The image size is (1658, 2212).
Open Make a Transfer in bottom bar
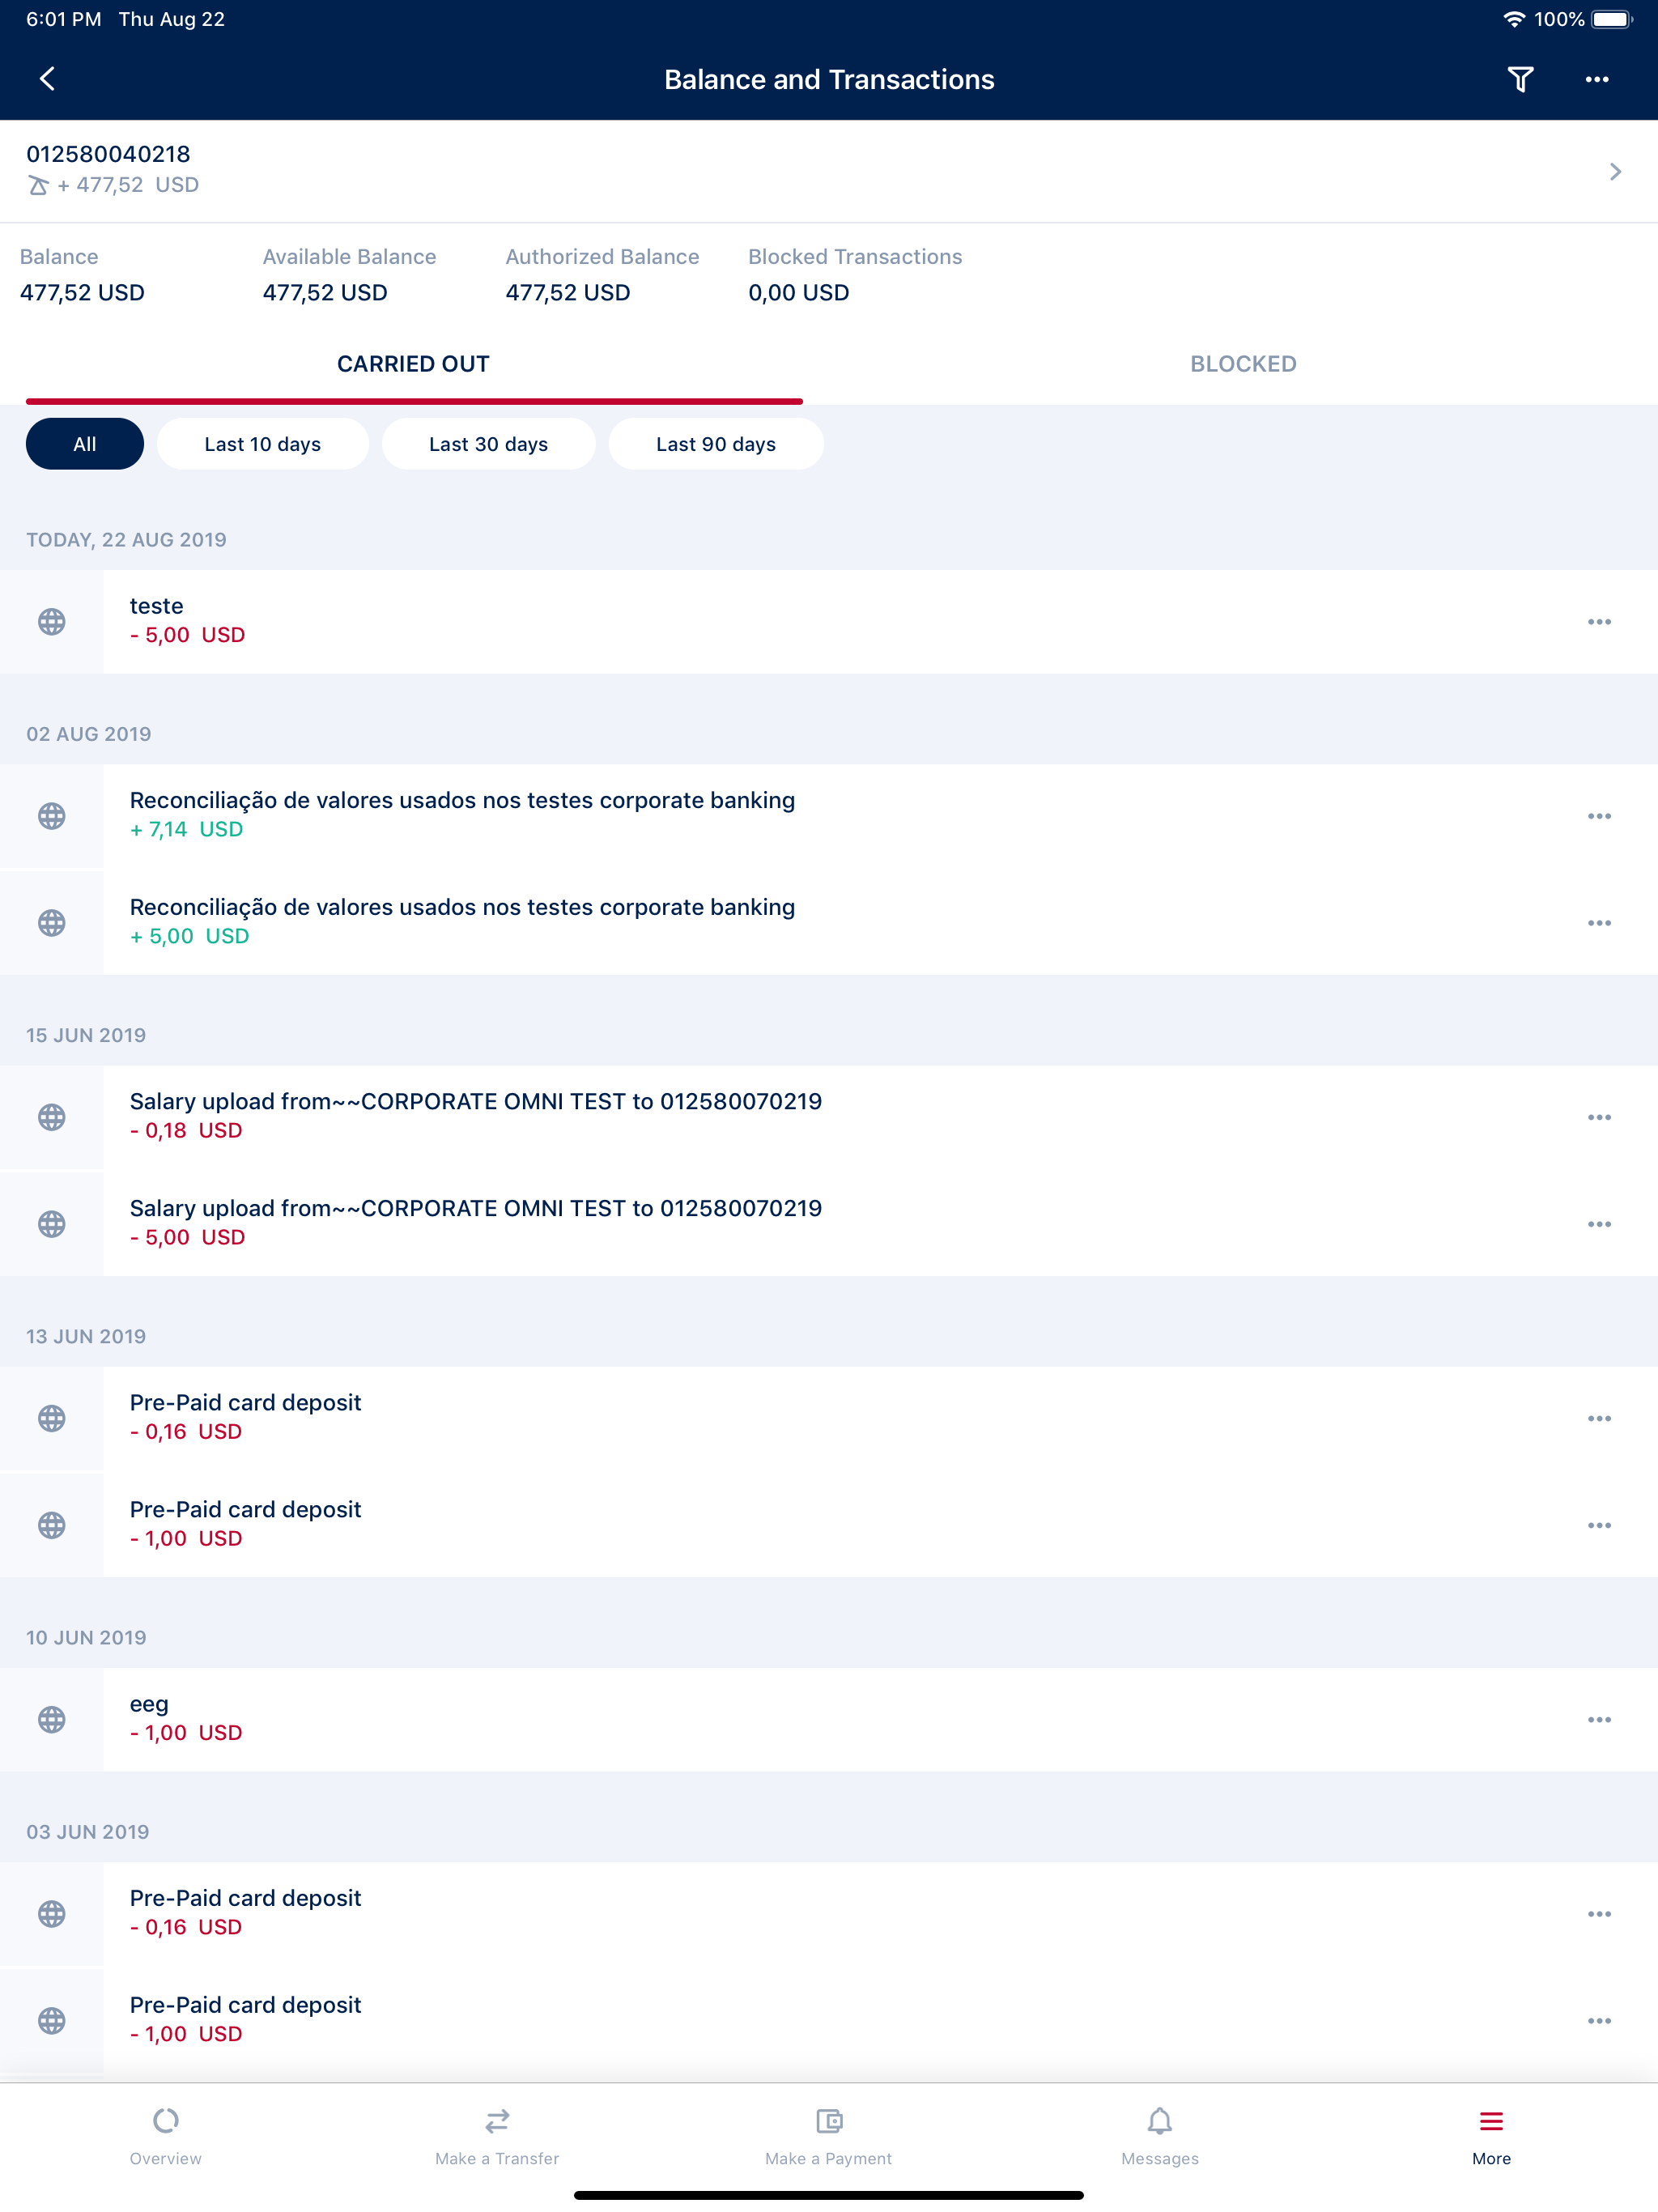497,2137
